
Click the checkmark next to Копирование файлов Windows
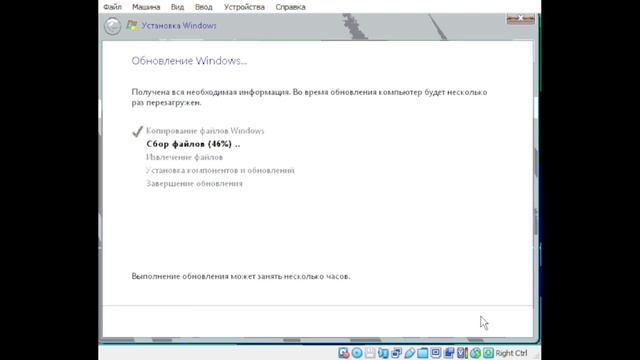point(138,131)
